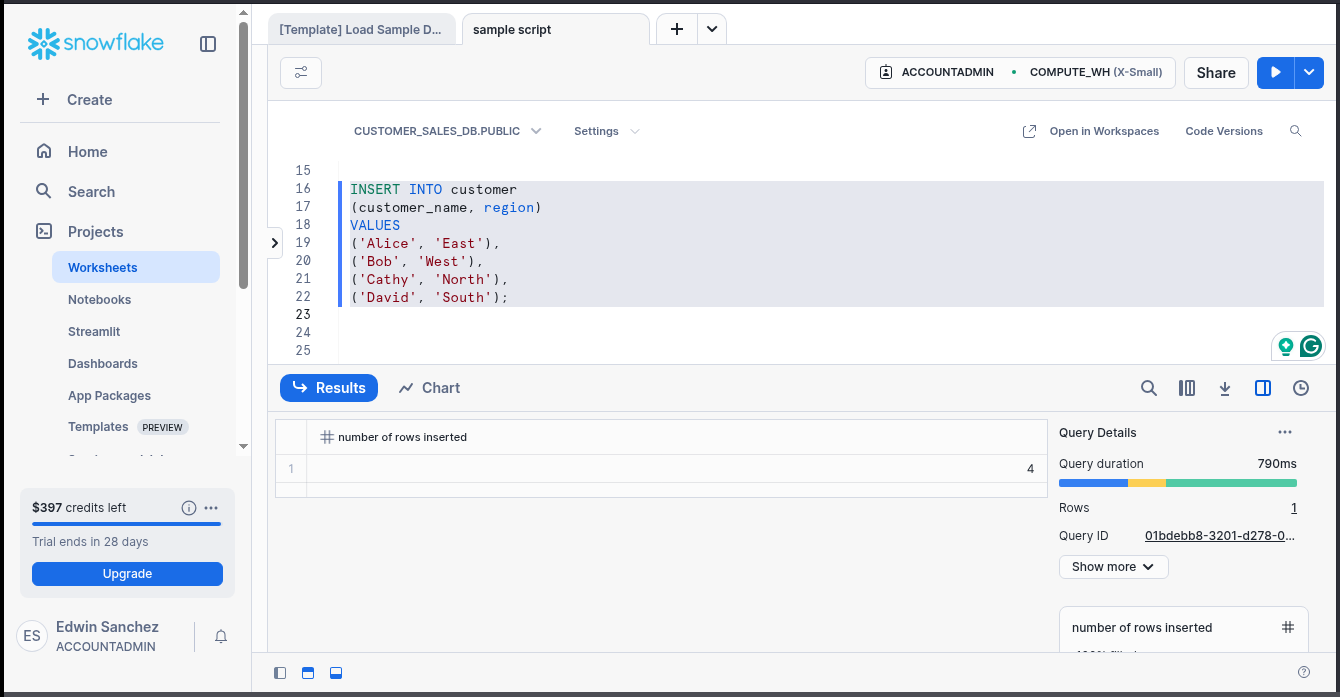Toggle the query details side panel icon
The image size is (1340, 697).
coord(1262,387)
